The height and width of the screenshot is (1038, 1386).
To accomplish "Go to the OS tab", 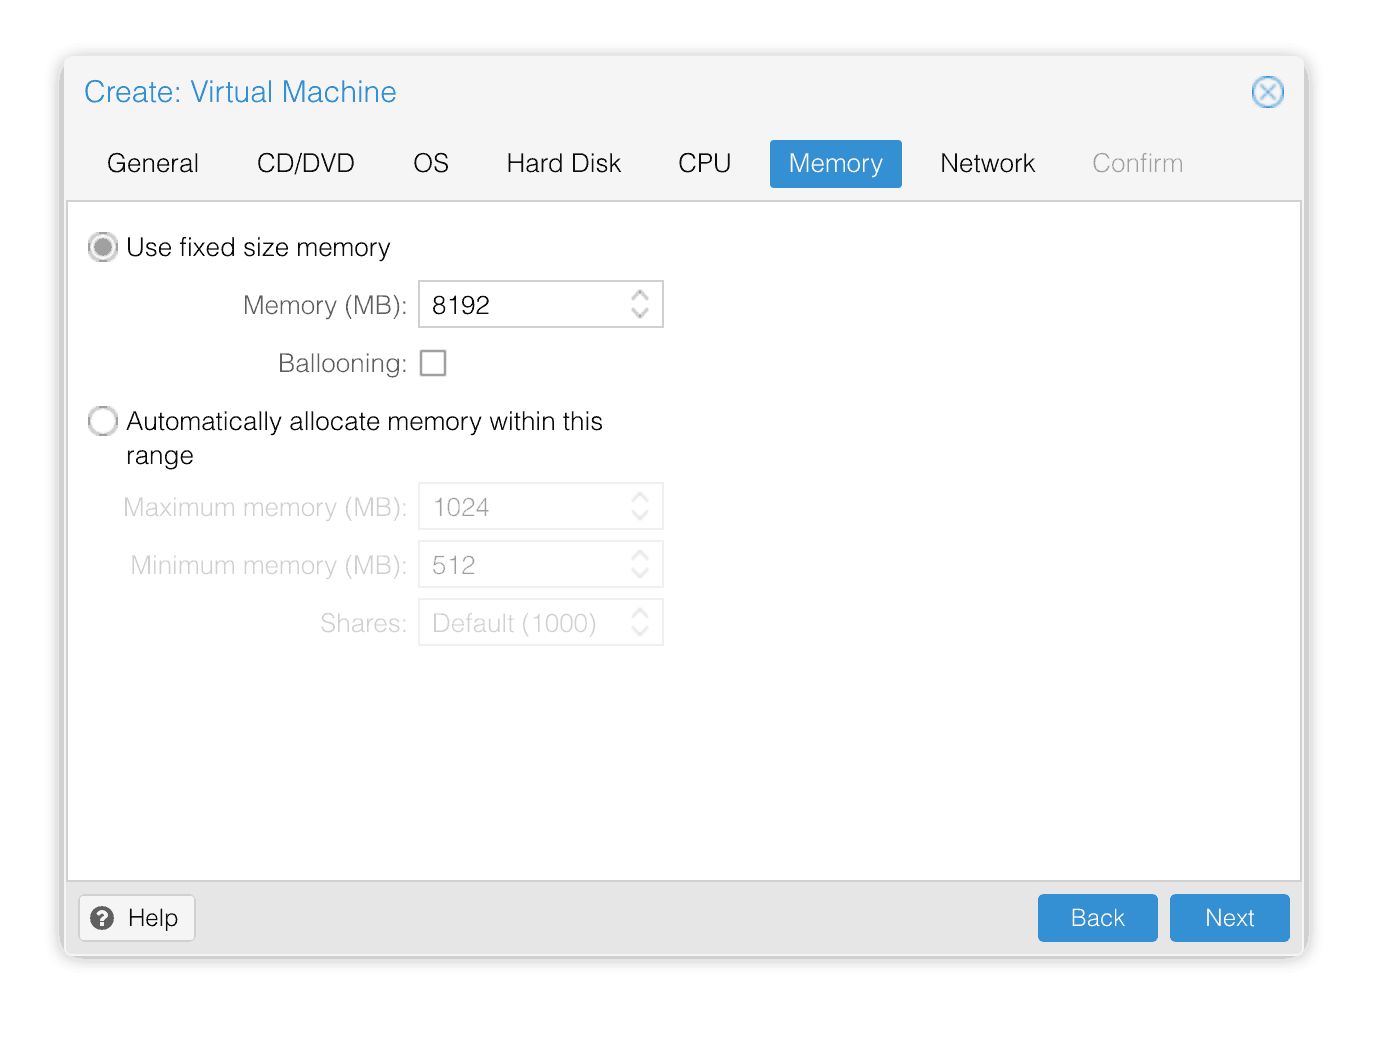I will tap(431, 164).
